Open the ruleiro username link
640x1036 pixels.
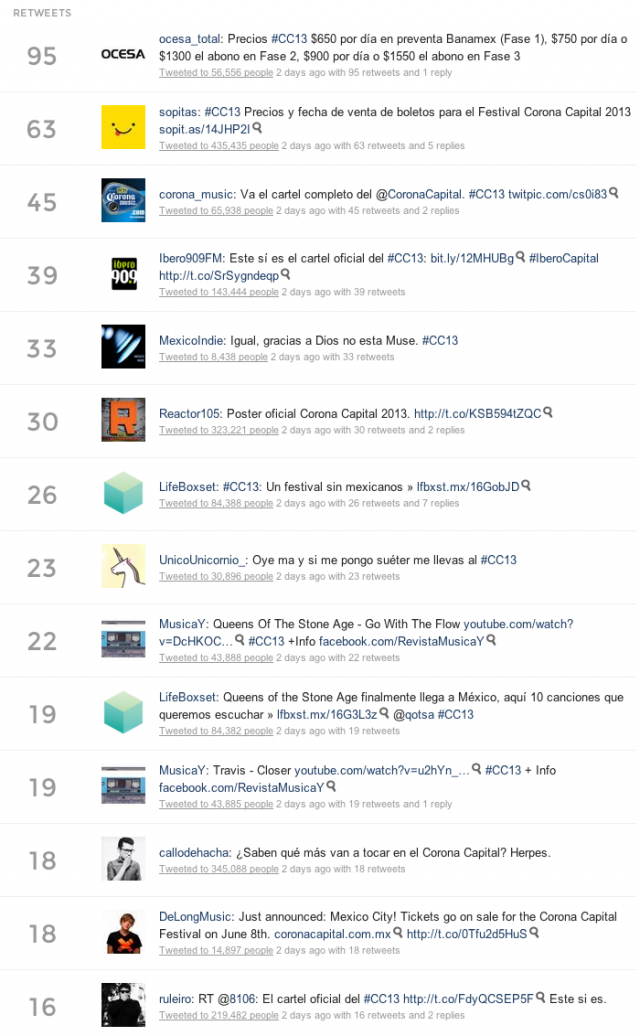[x=174, y=999]
